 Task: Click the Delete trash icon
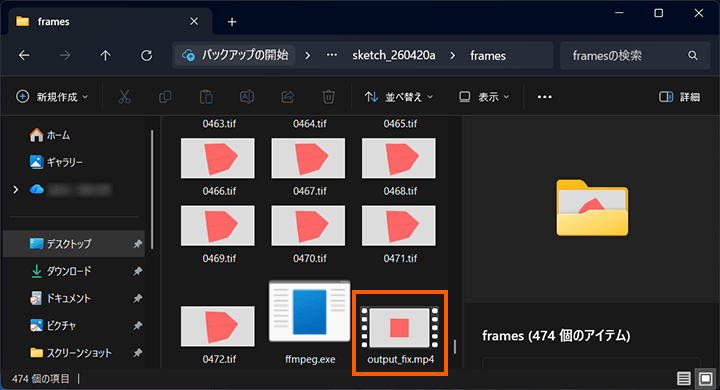tap(328, 96)
